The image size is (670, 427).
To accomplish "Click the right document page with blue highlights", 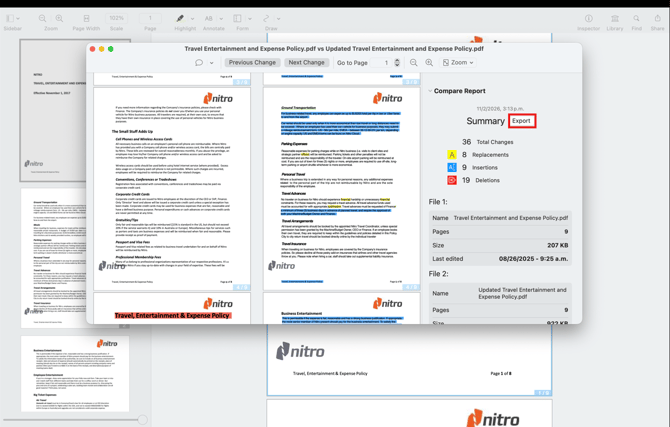I will [341, 189].
